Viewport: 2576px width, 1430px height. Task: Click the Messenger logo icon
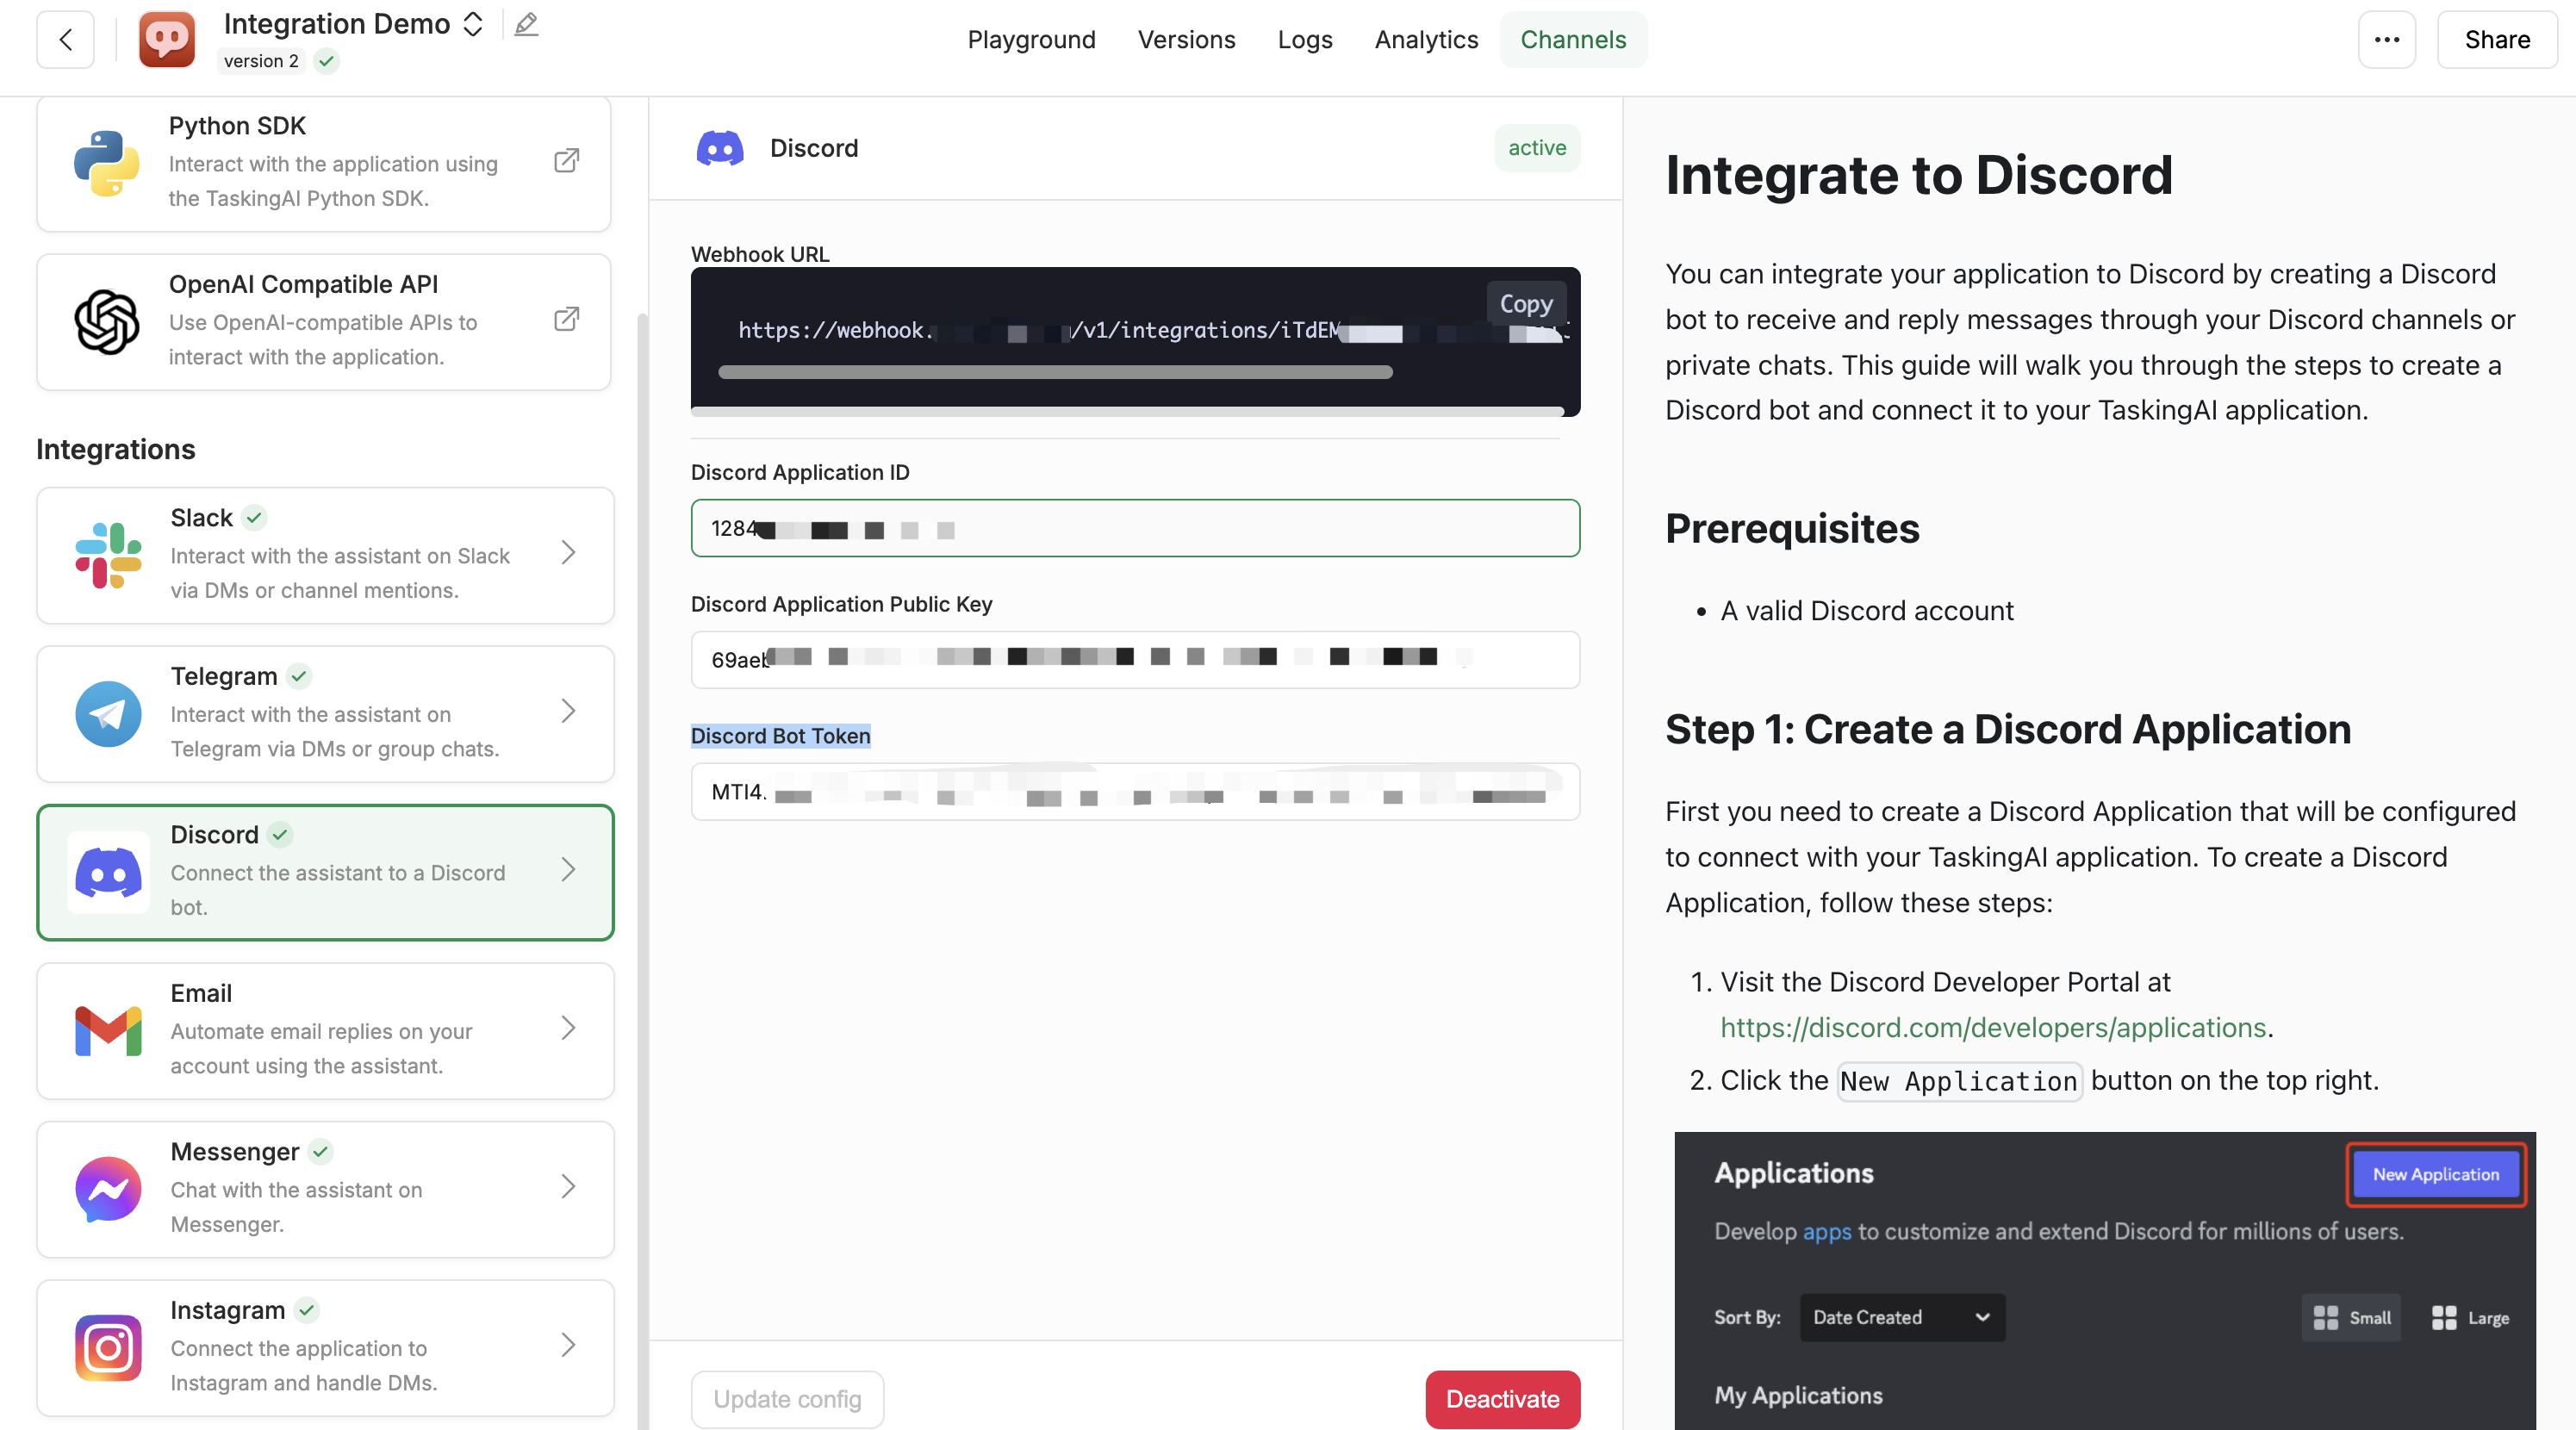click(108, 1189)
